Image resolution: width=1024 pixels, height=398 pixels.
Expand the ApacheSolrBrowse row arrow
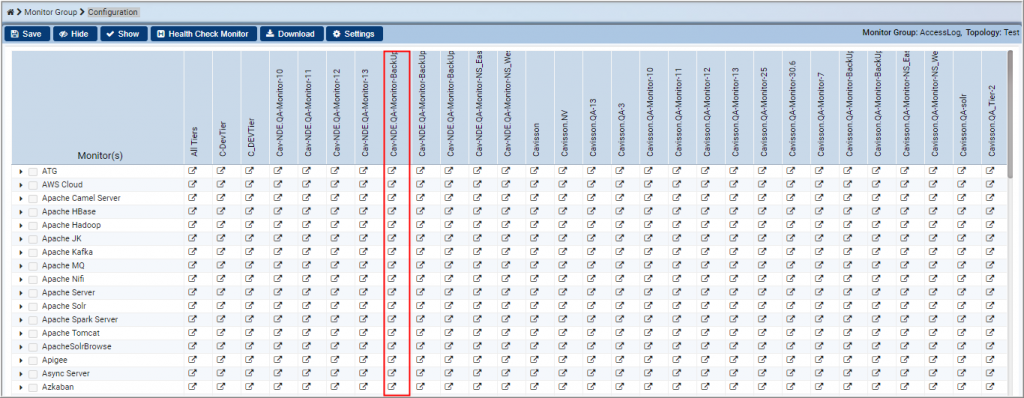click(x=21, y=347)
